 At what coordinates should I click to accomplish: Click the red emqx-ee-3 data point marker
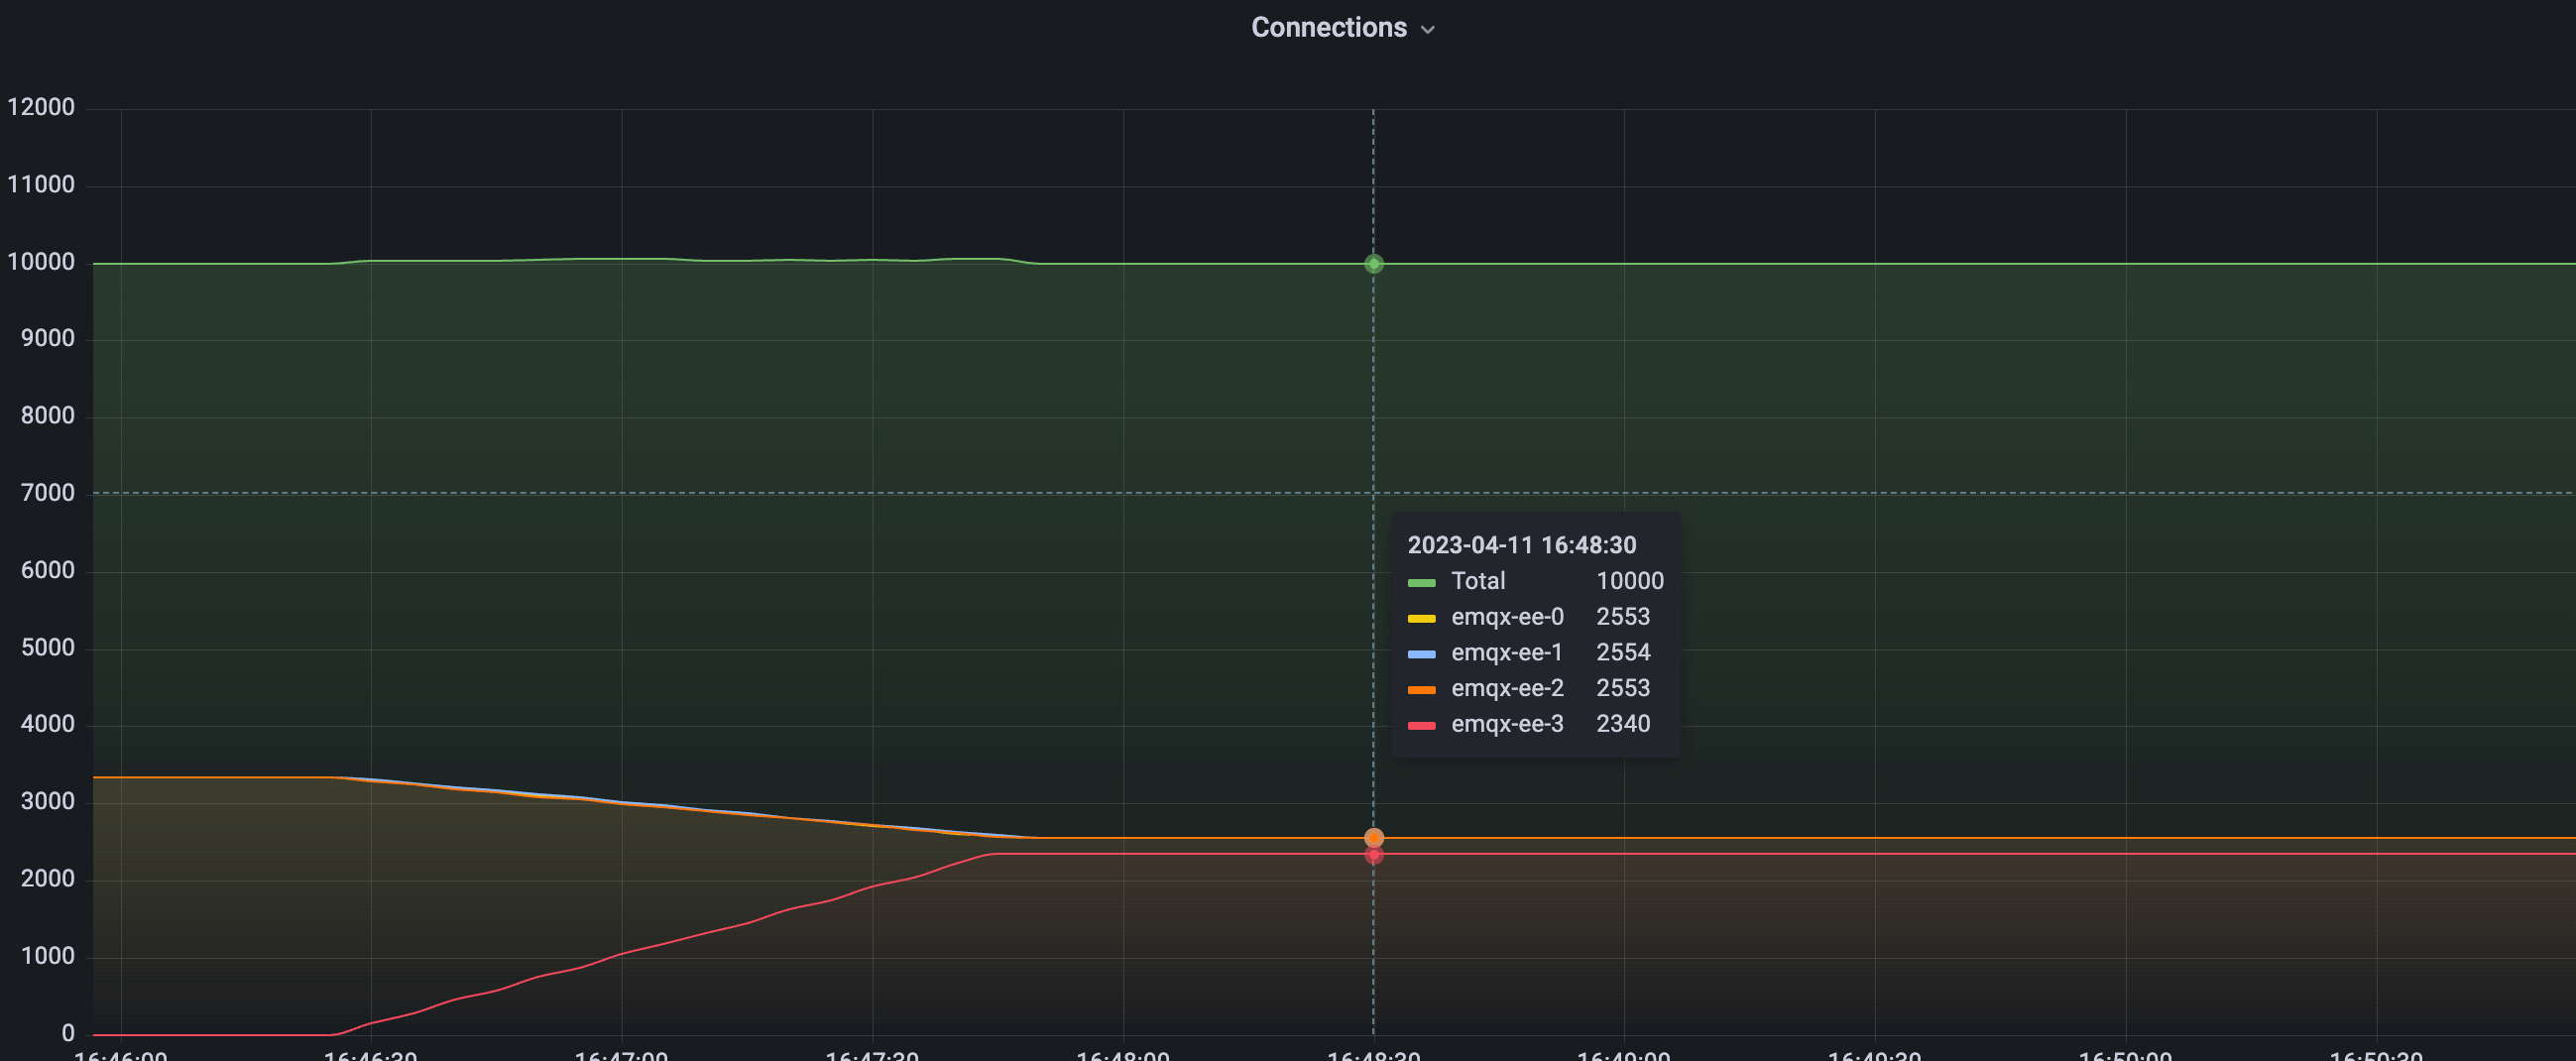click(x=1373, y=855)
